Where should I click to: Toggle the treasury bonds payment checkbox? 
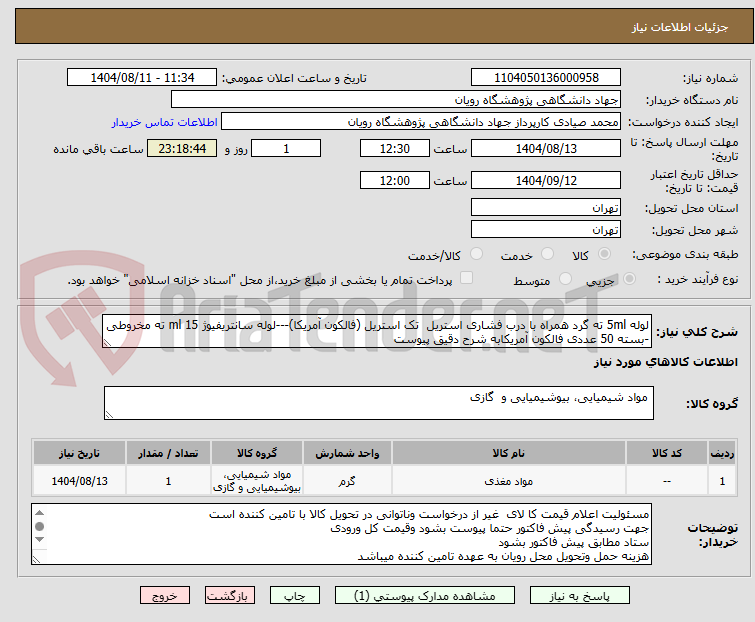click(466, 281)
